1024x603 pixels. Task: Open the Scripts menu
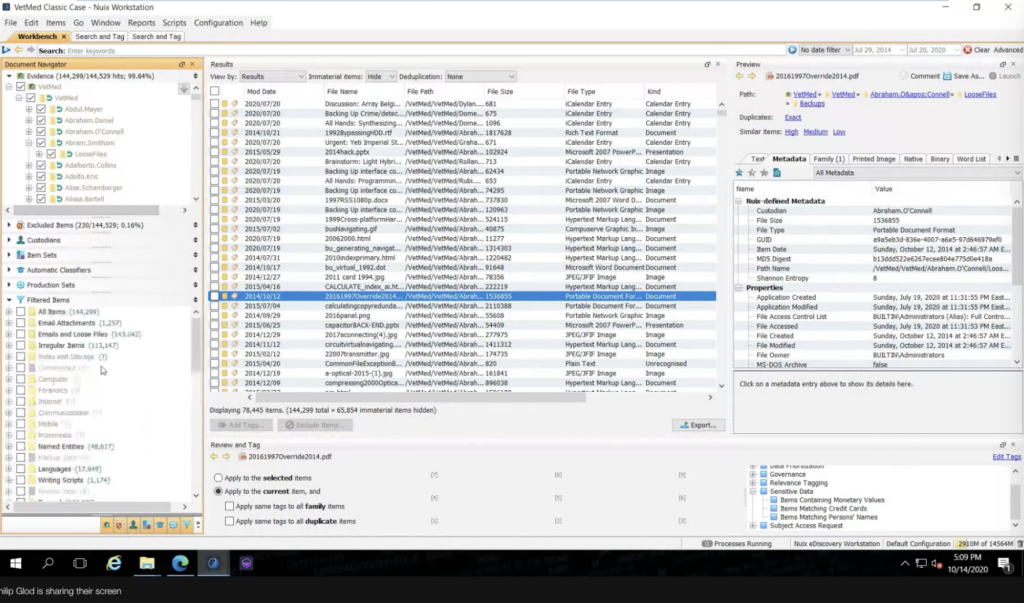(174, 22)
